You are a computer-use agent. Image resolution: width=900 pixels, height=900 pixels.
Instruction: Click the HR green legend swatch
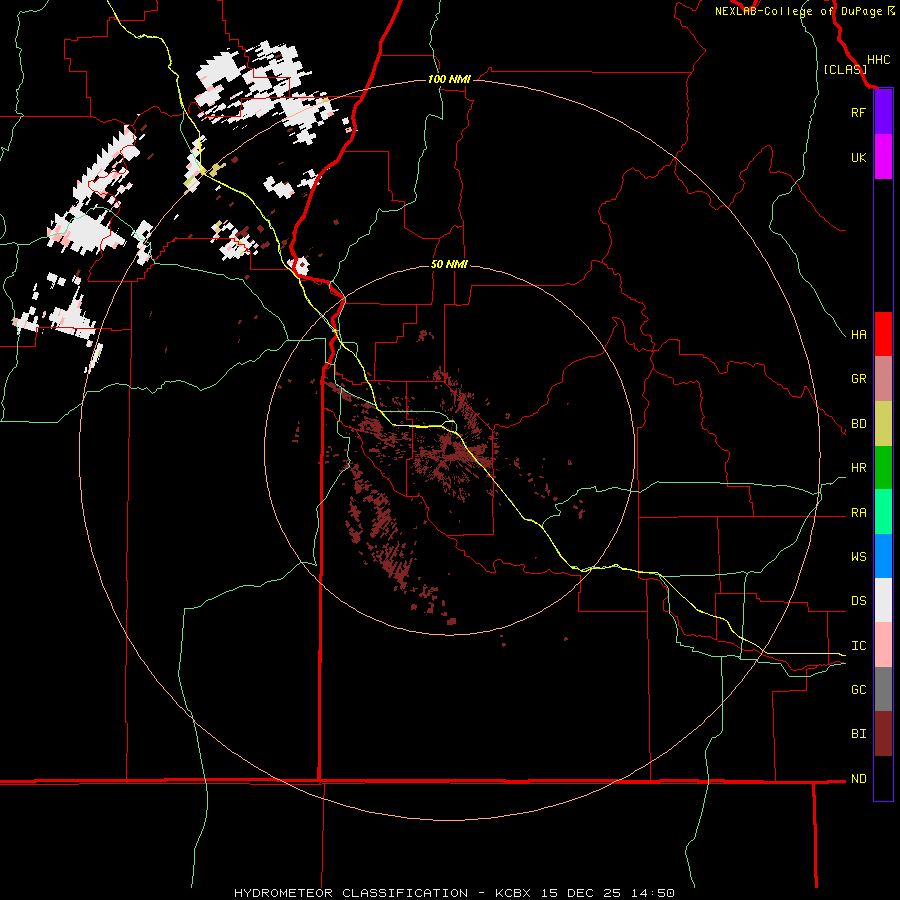pos(883,468)
